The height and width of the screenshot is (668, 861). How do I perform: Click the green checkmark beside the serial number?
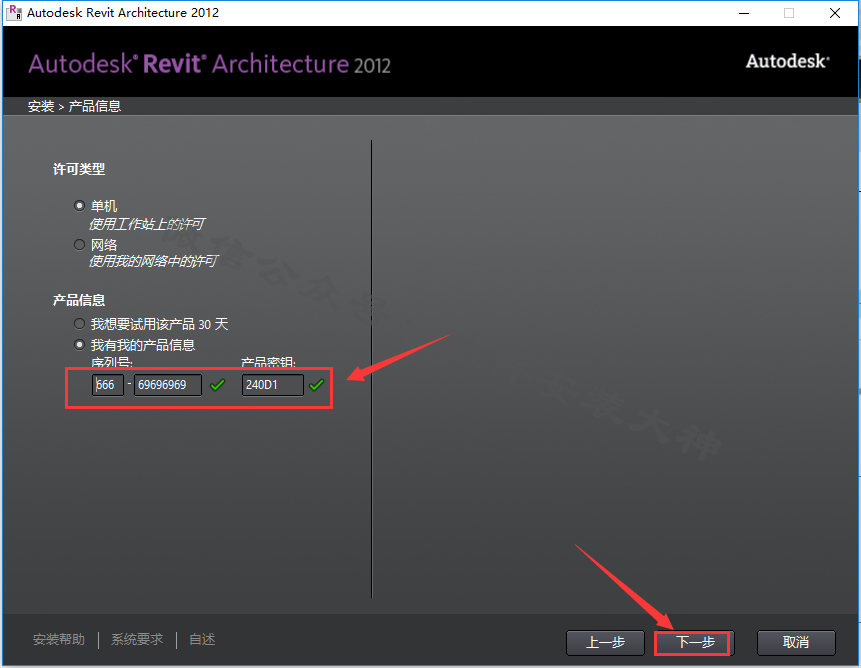coord(217,385)
